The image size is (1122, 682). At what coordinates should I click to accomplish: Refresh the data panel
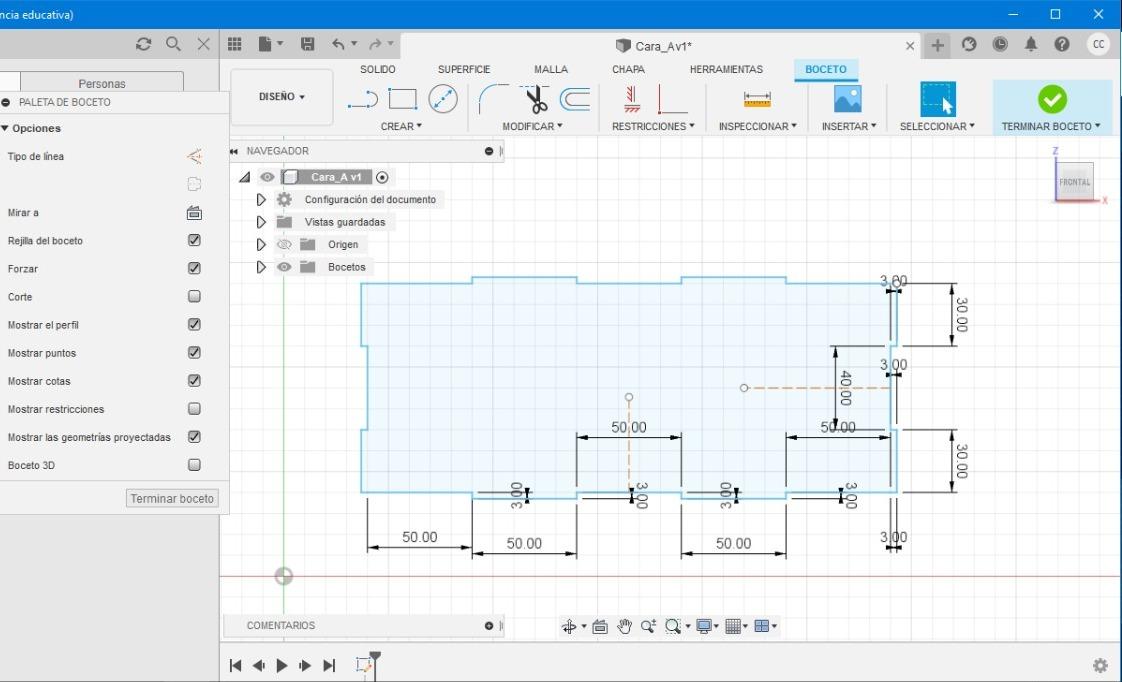[x=144, y=44]
